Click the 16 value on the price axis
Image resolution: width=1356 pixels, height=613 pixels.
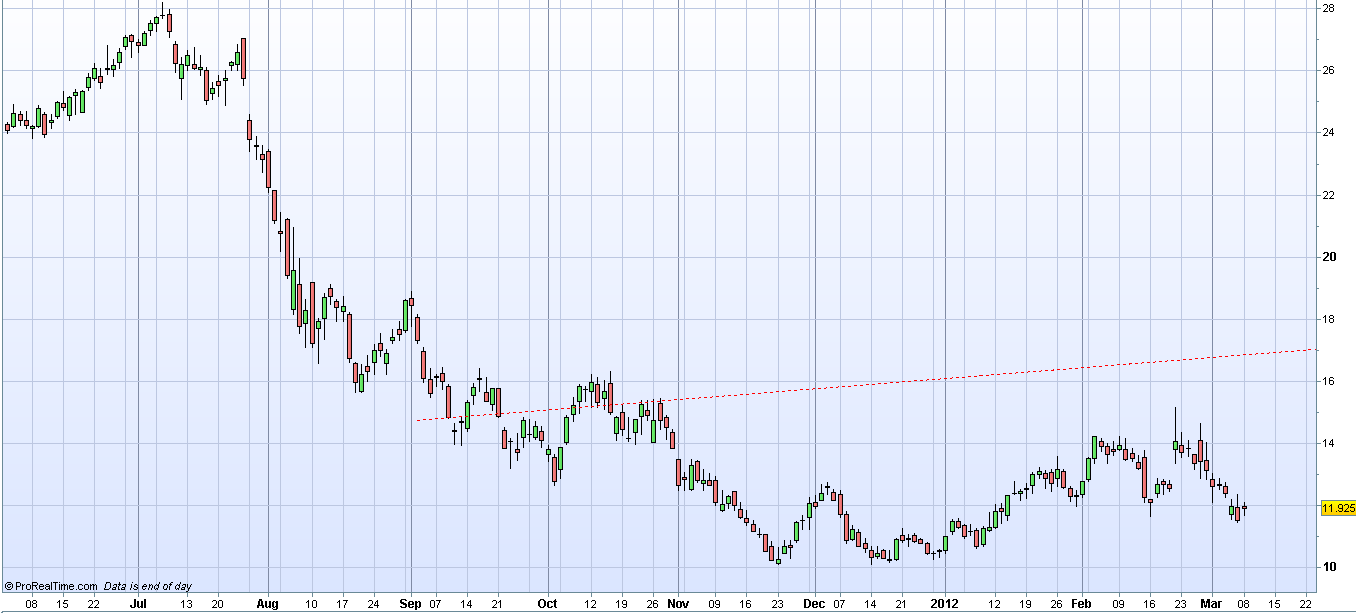[1329, 381]
